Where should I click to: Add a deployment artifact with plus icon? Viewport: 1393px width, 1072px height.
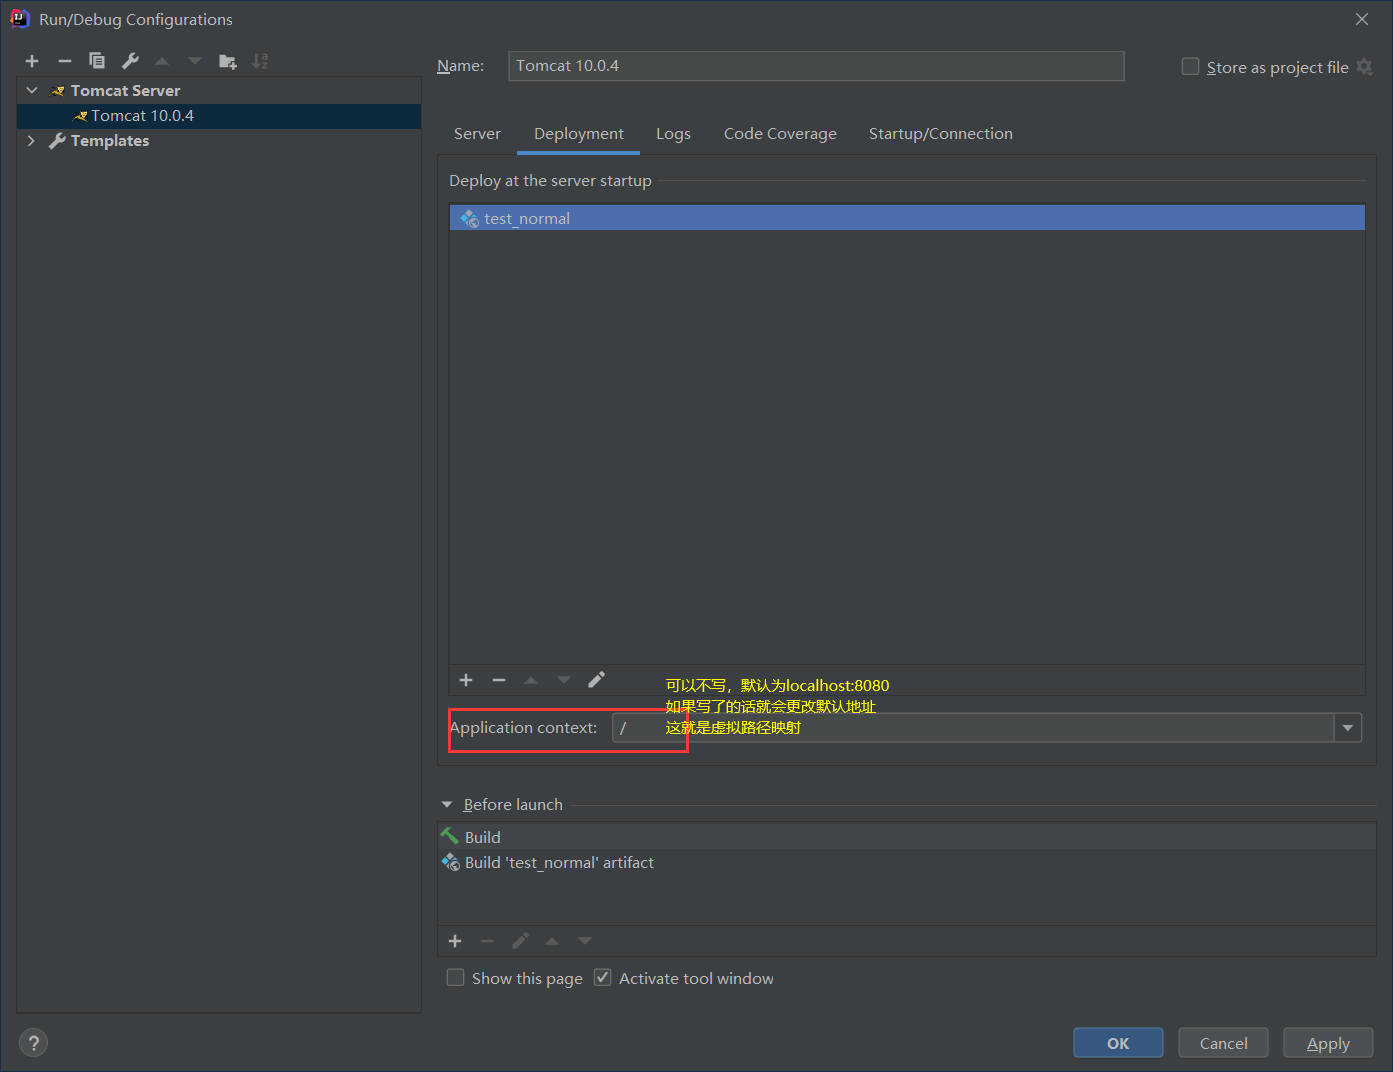[466, 680]
